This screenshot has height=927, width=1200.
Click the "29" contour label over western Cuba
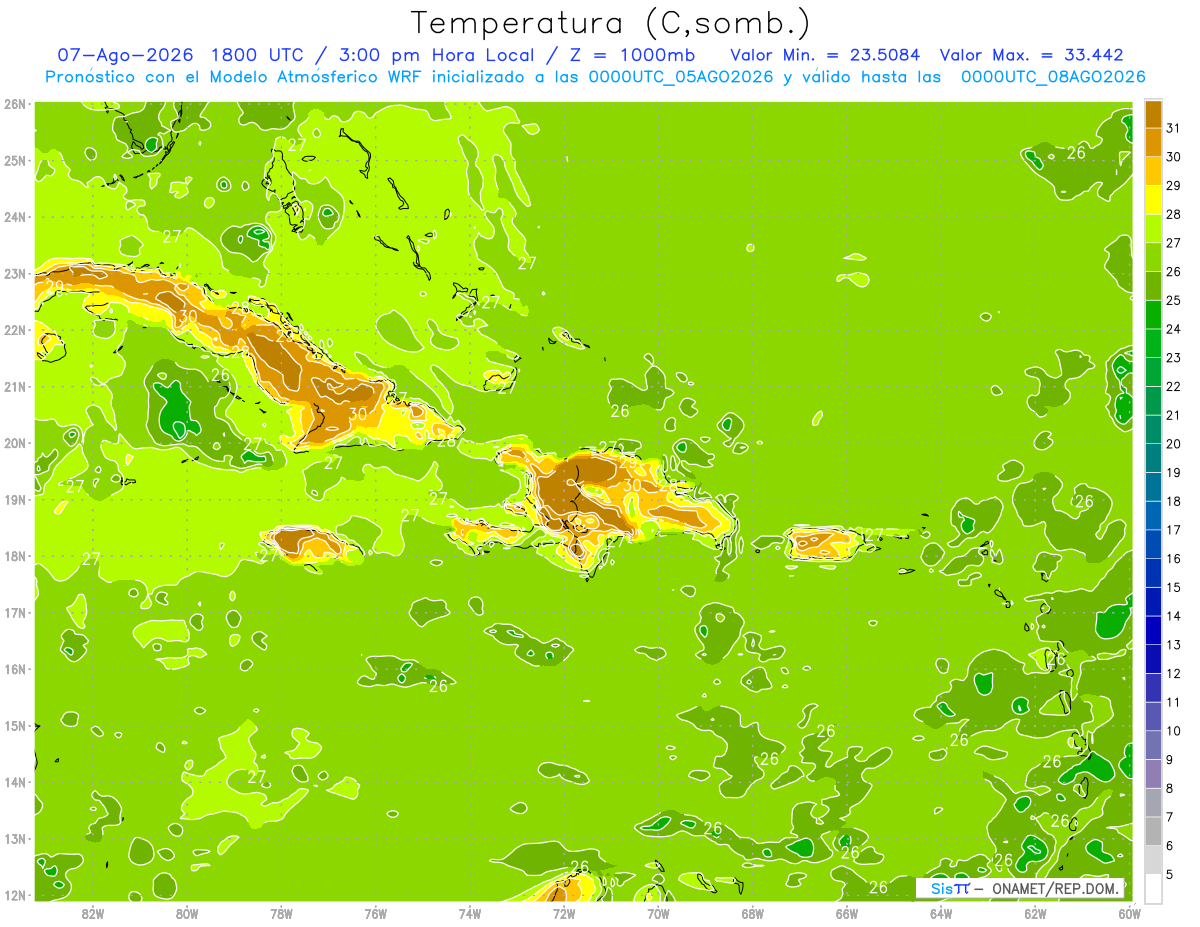(x=55, y=286)
